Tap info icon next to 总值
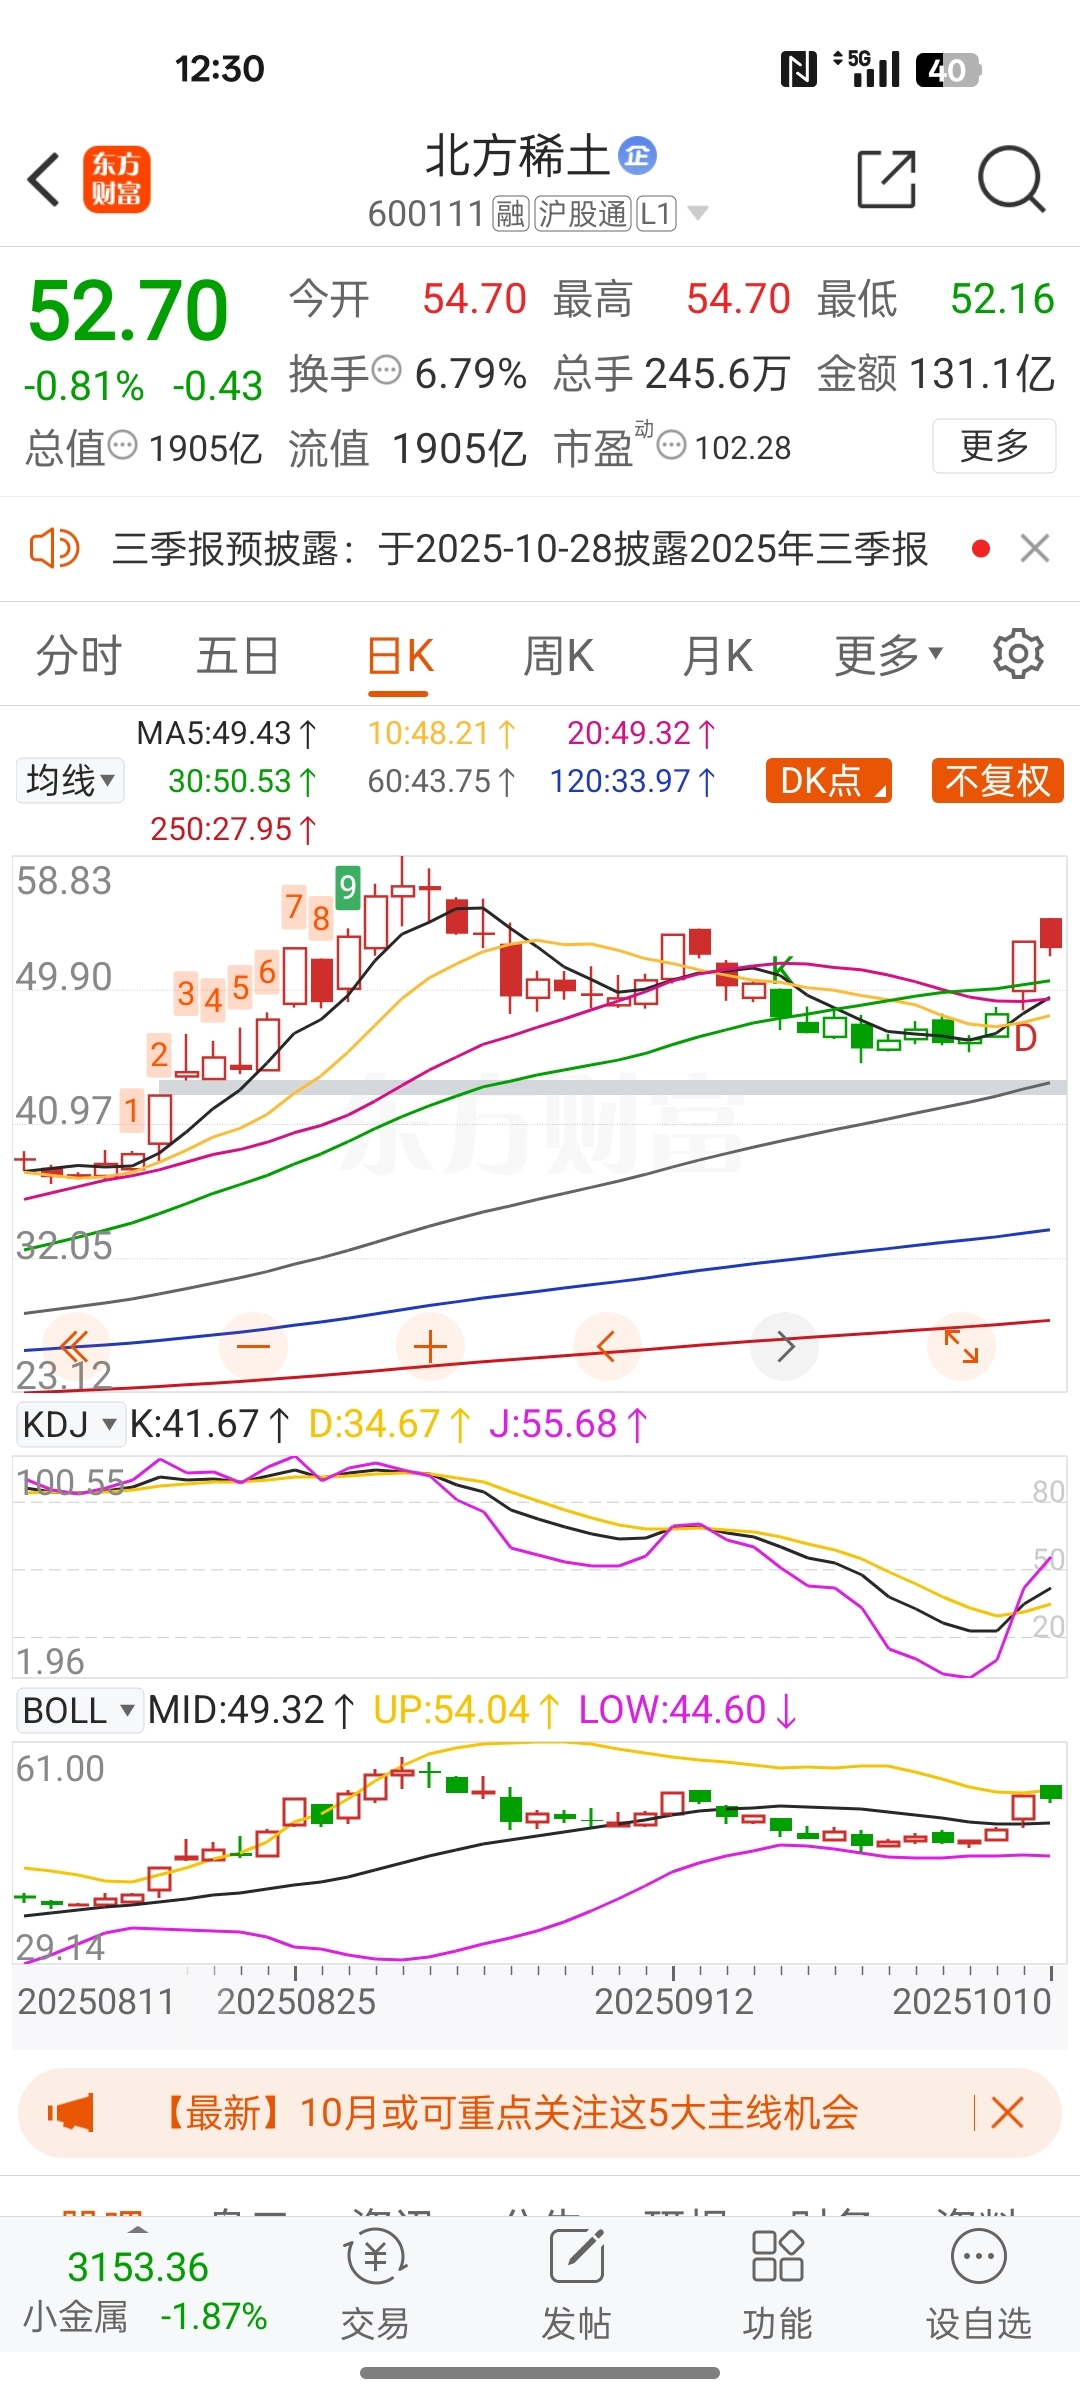This screenshot has height=2400, width=1080. point(122,446)
